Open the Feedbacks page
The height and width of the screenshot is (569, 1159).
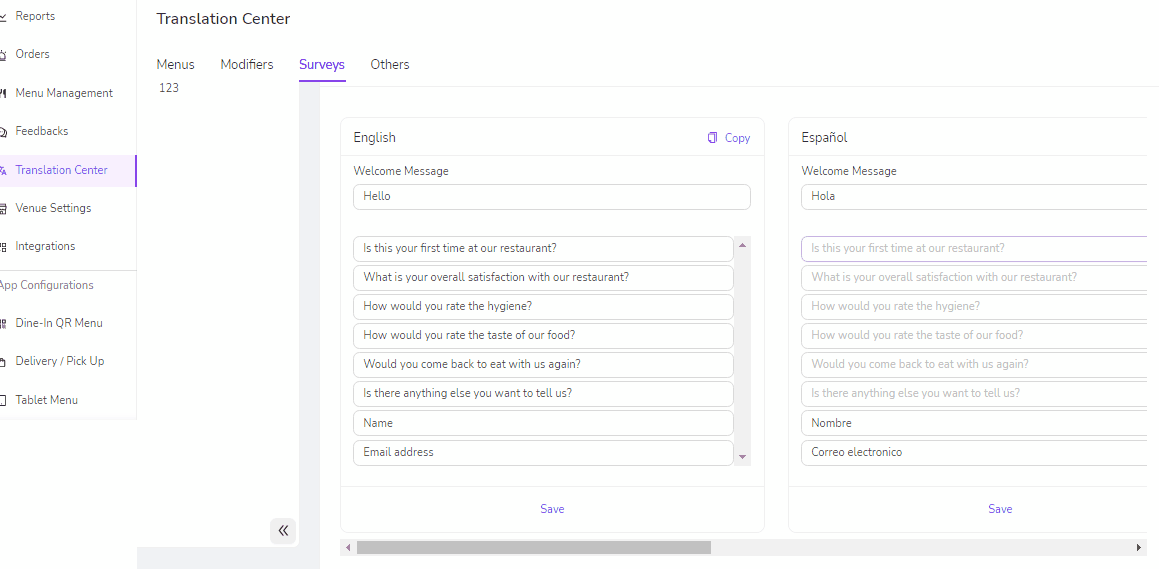pyautogui.click(x=41, y=132)
